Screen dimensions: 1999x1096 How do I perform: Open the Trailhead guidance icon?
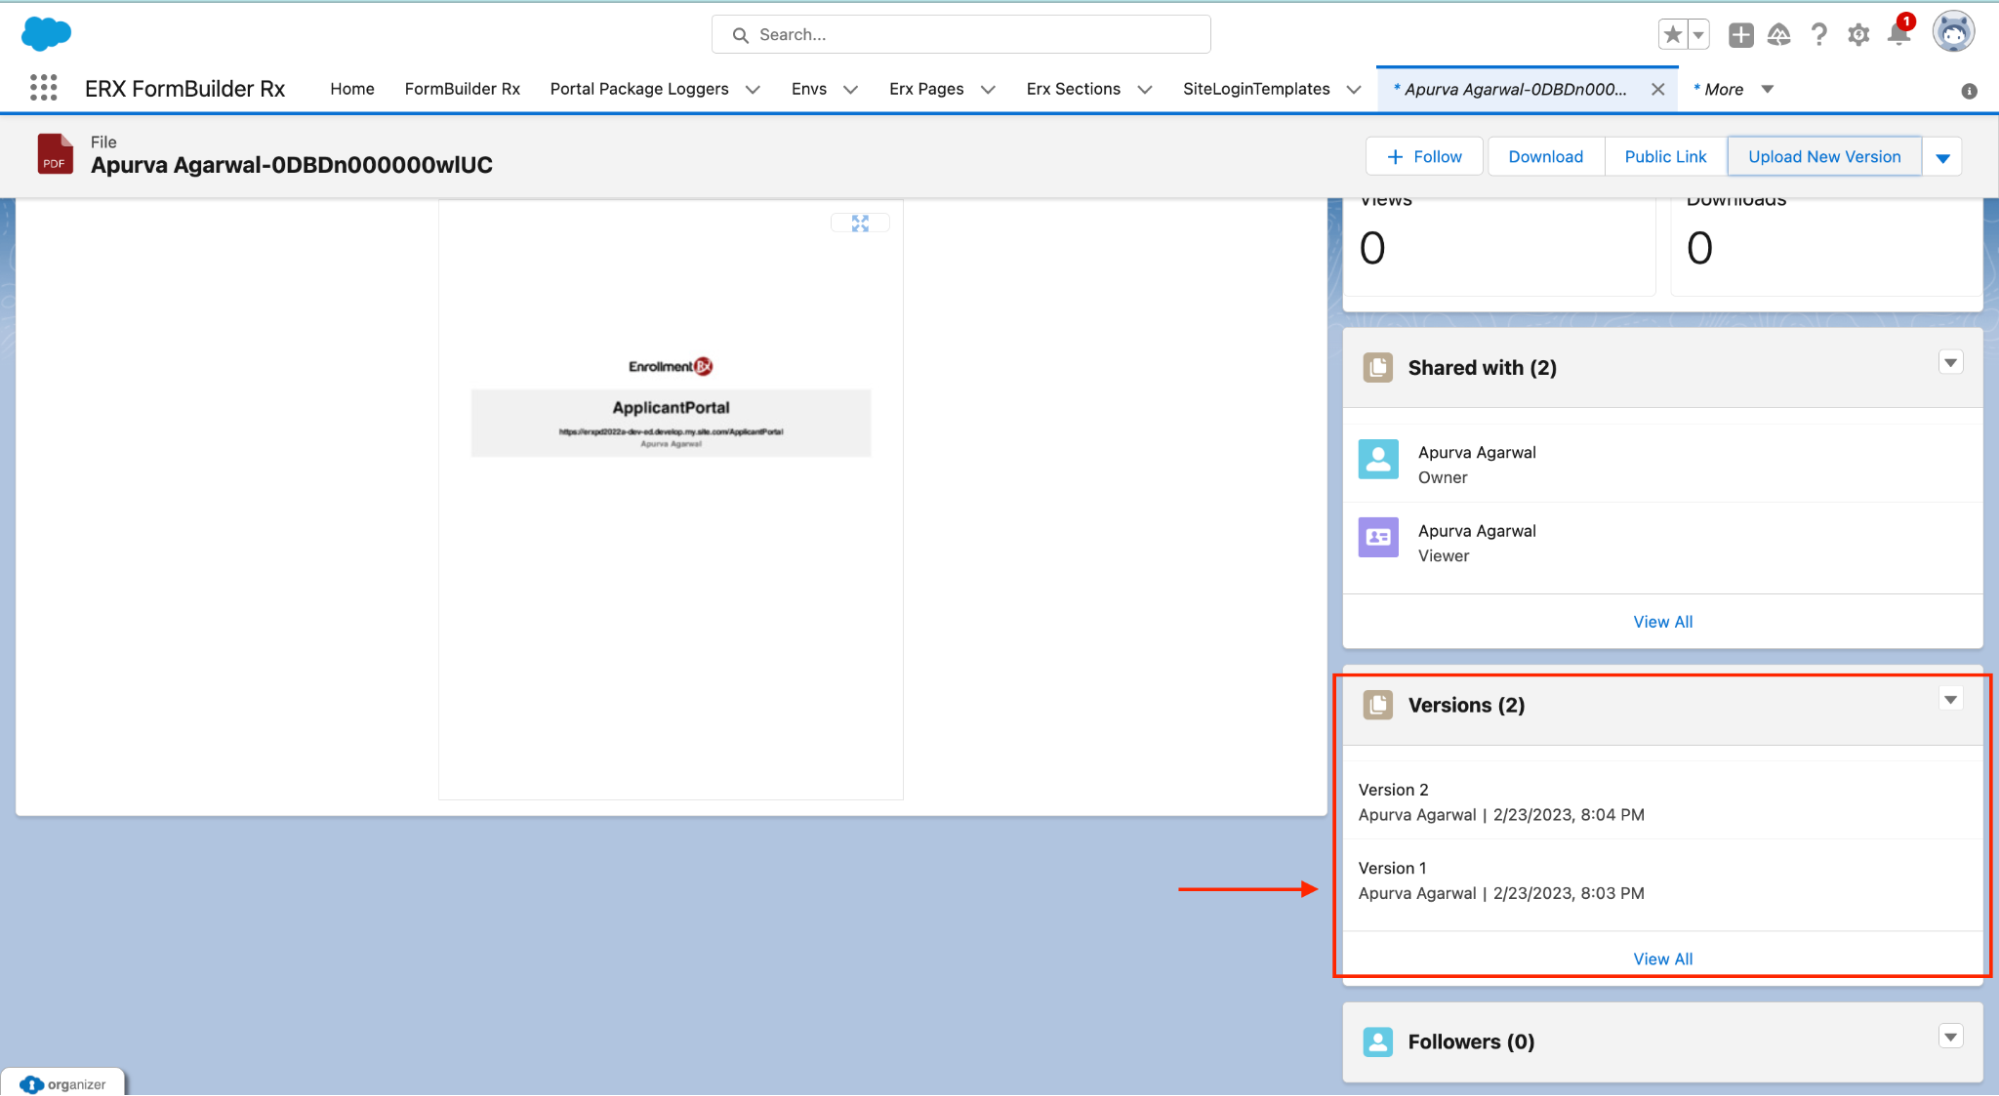coord(1779,35)
